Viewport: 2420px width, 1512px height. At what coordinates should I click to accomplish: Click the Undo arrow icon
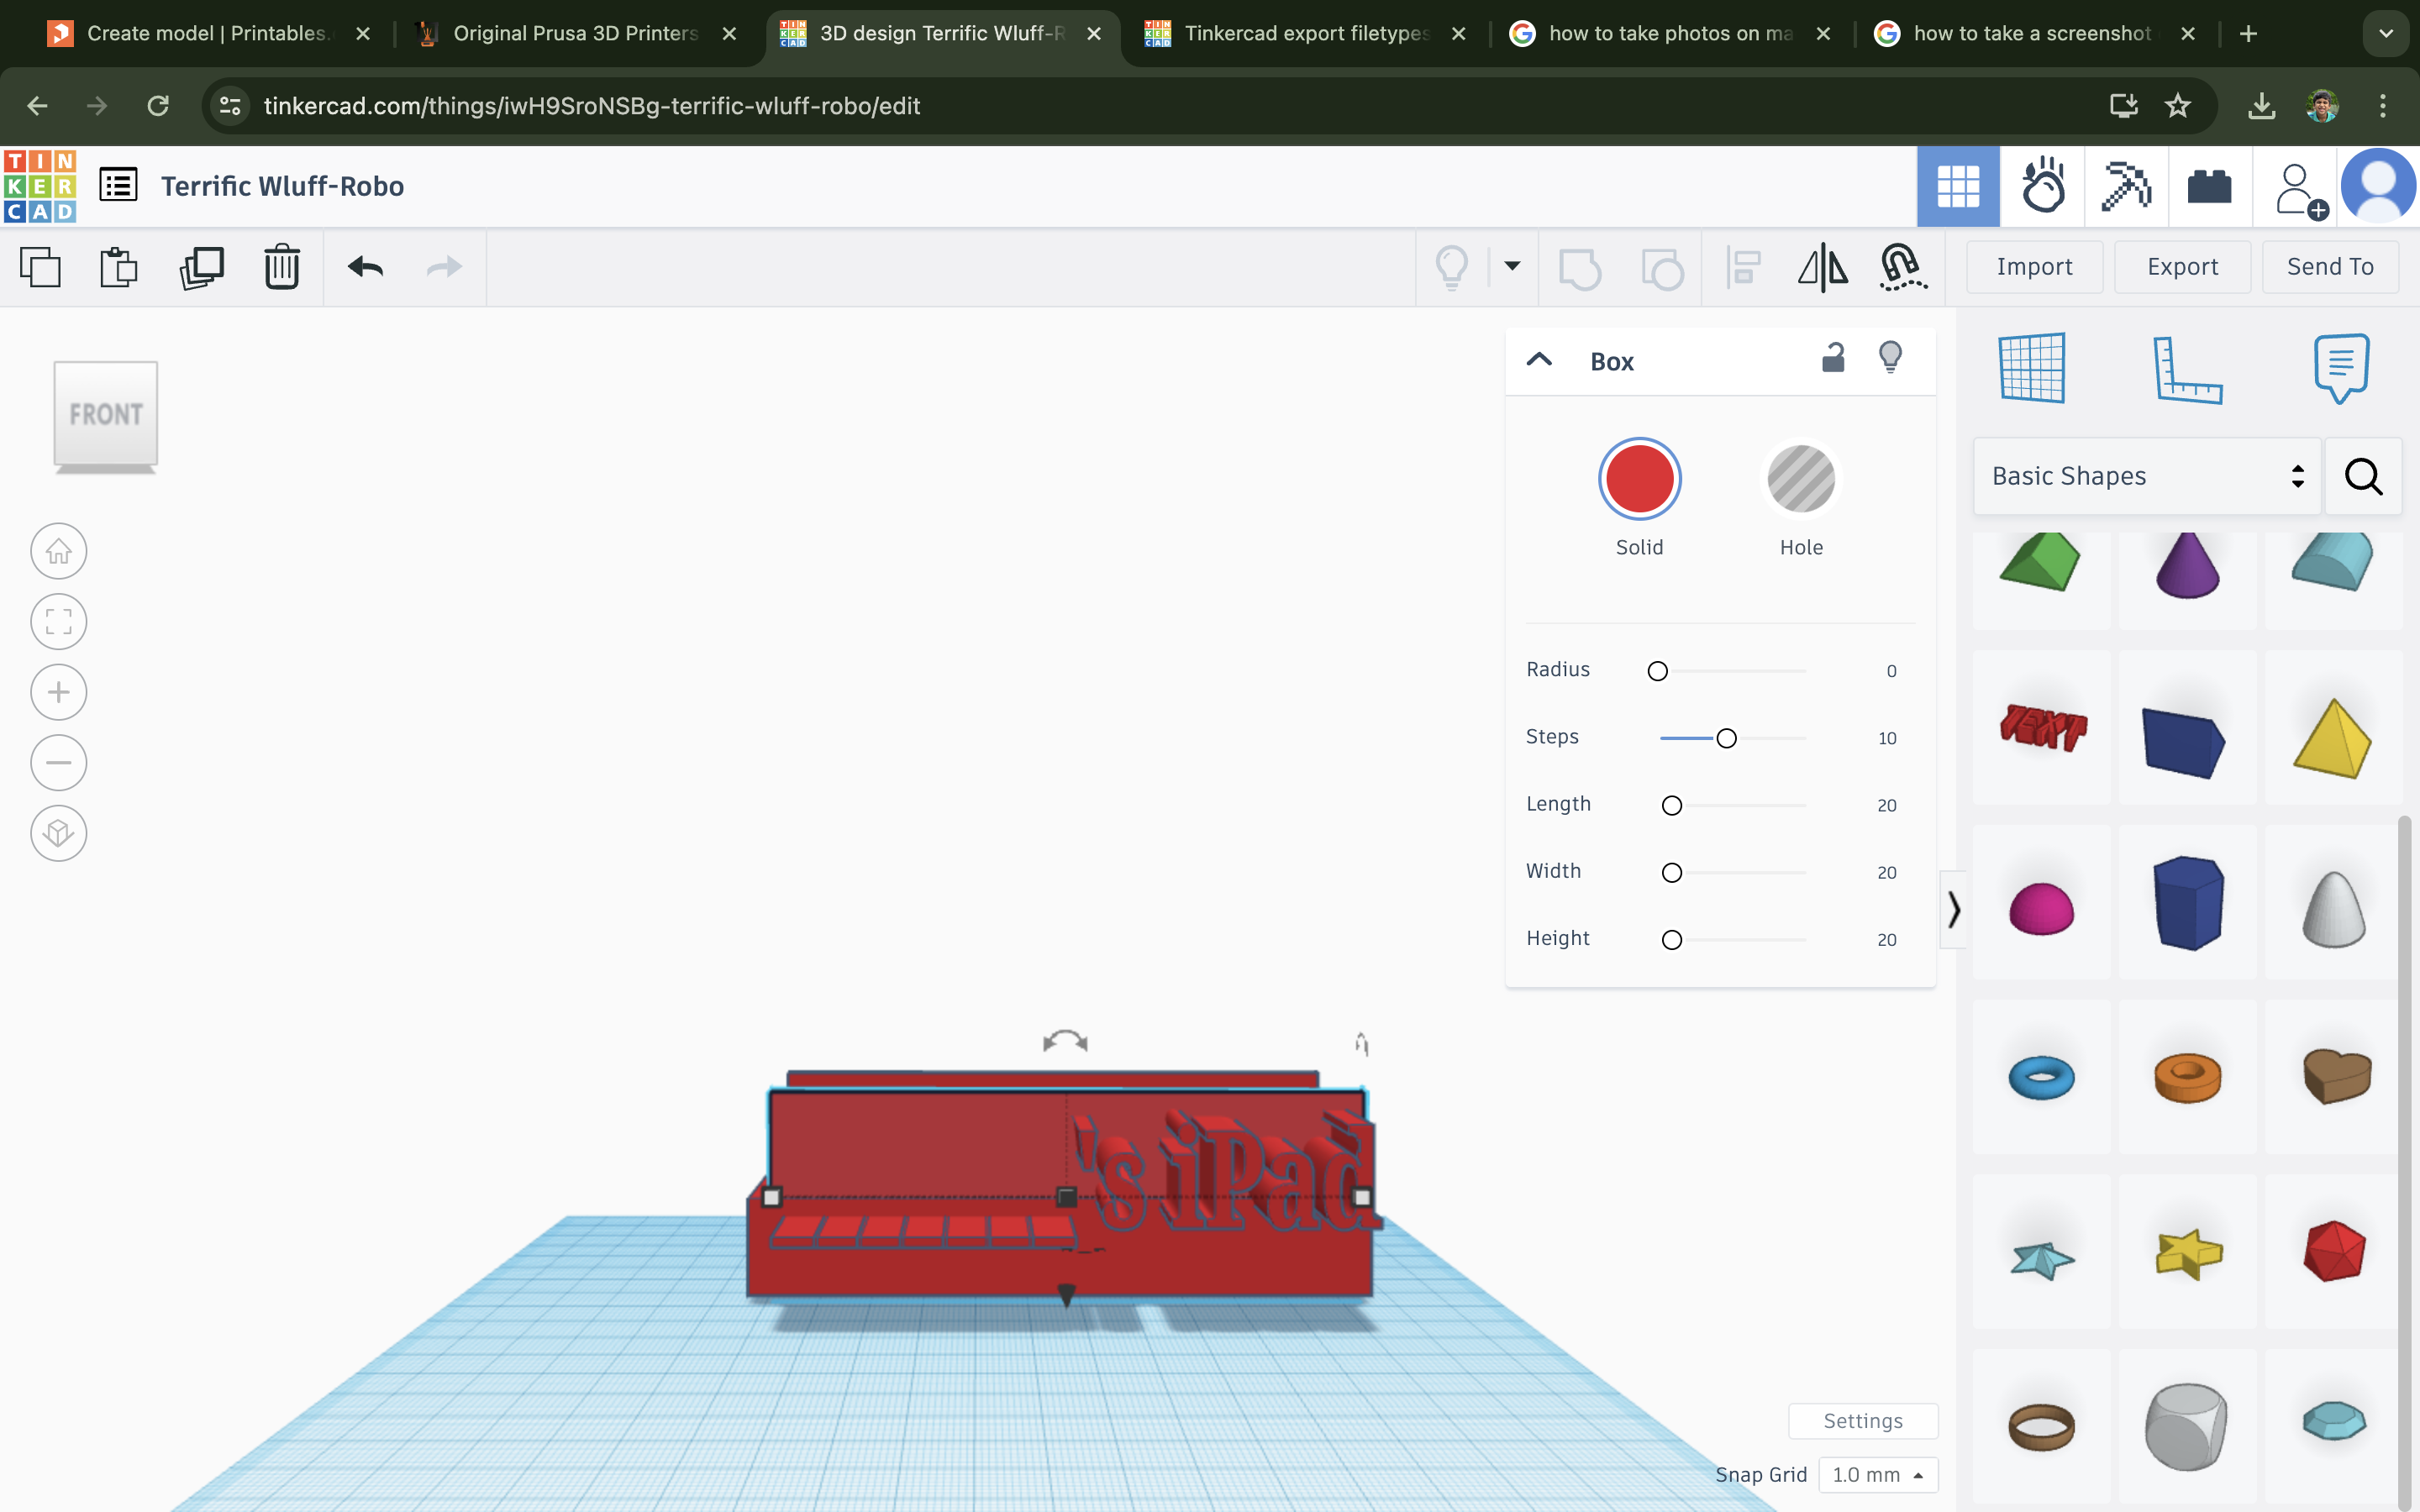(364, 266)
